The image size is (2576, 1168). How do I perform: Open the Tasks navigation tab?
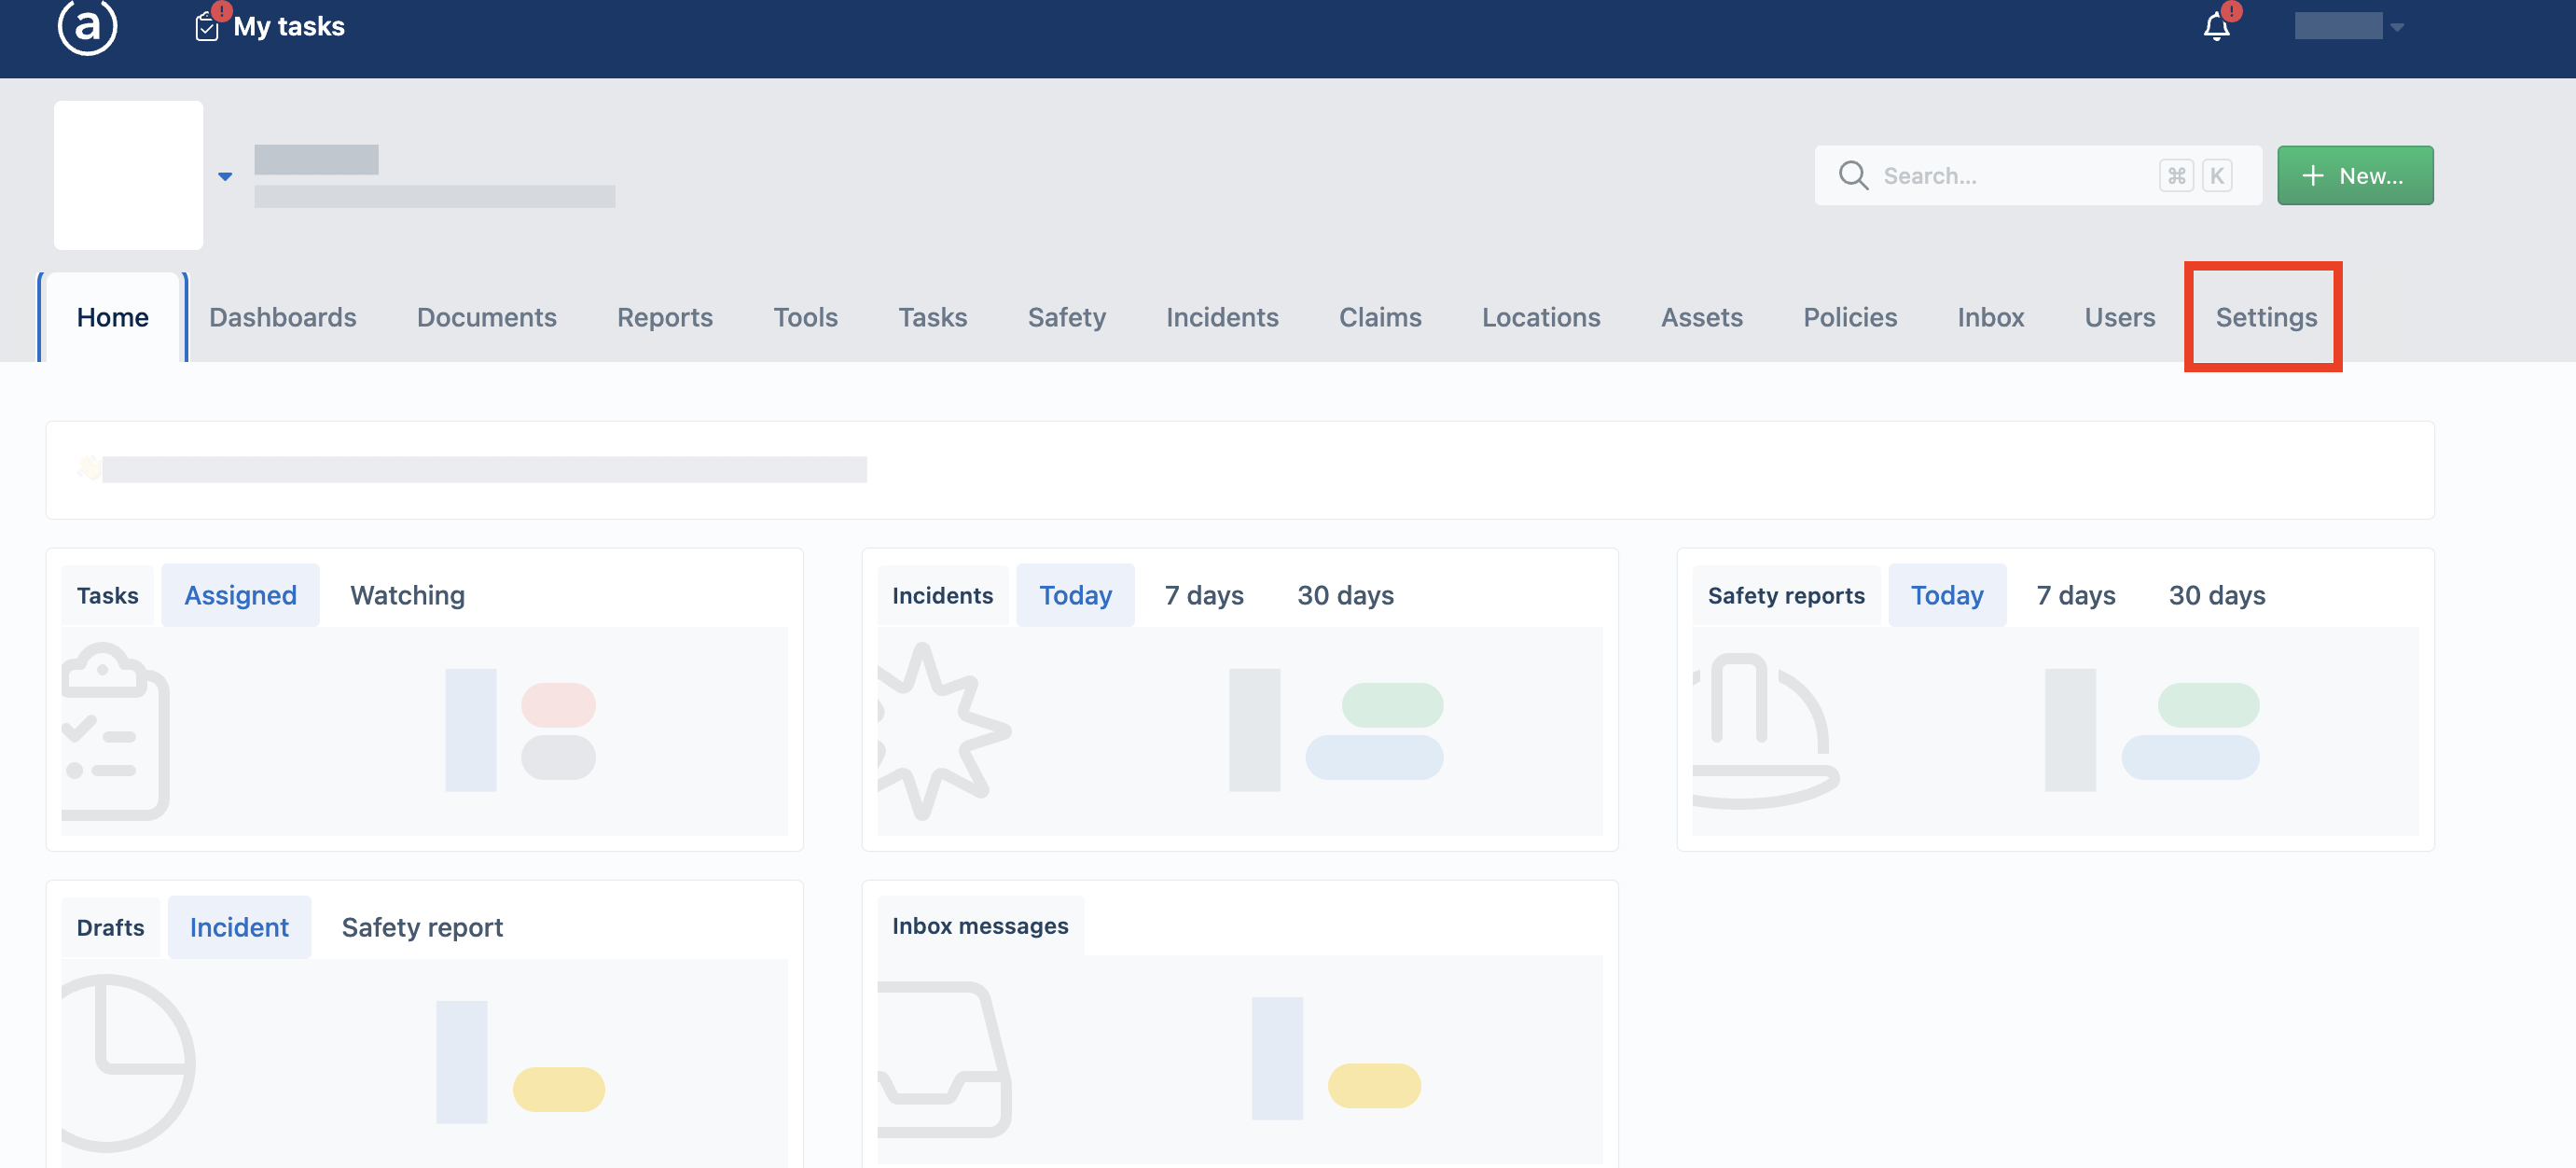click(x=932, y=317)
